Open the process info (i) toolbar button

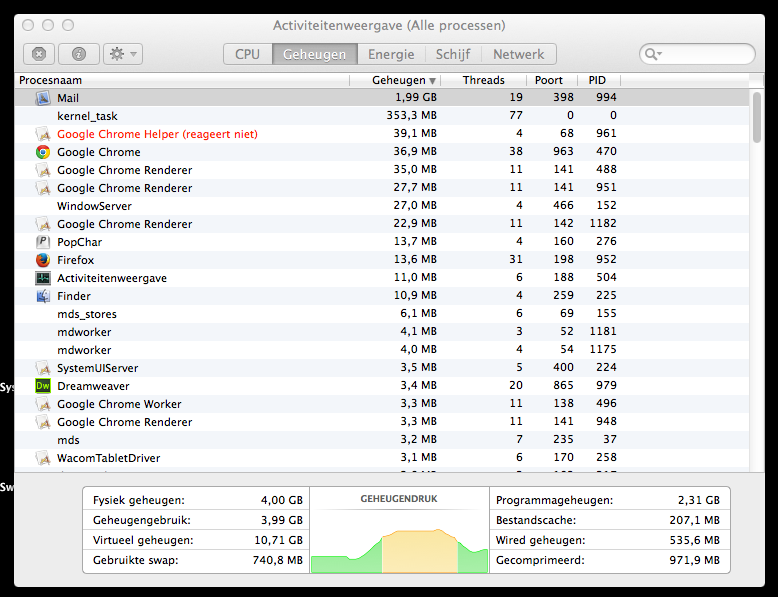(79, 54)
